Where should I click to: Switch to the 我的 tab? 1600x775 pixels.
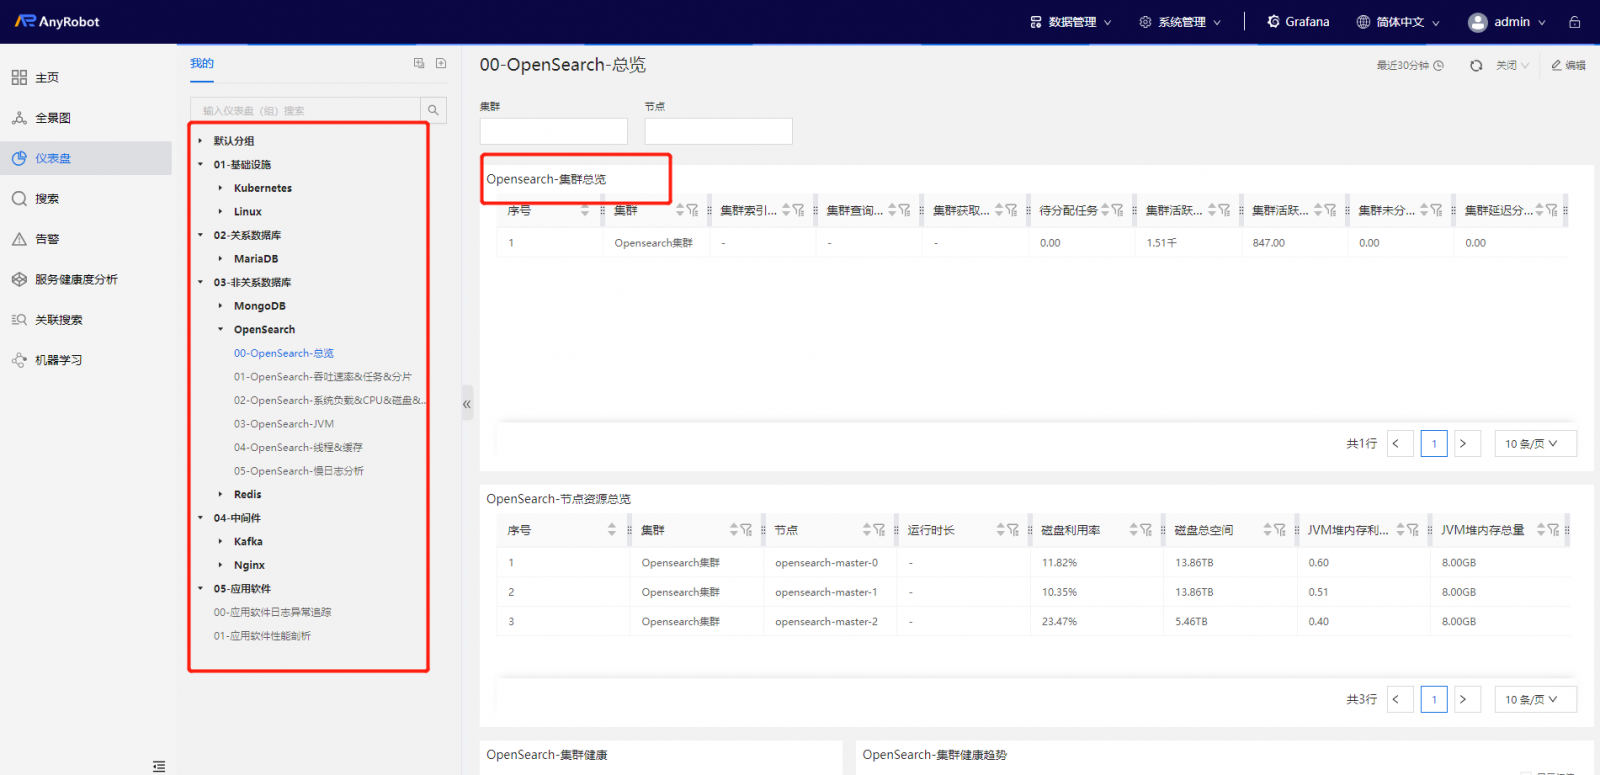point(202,63)
